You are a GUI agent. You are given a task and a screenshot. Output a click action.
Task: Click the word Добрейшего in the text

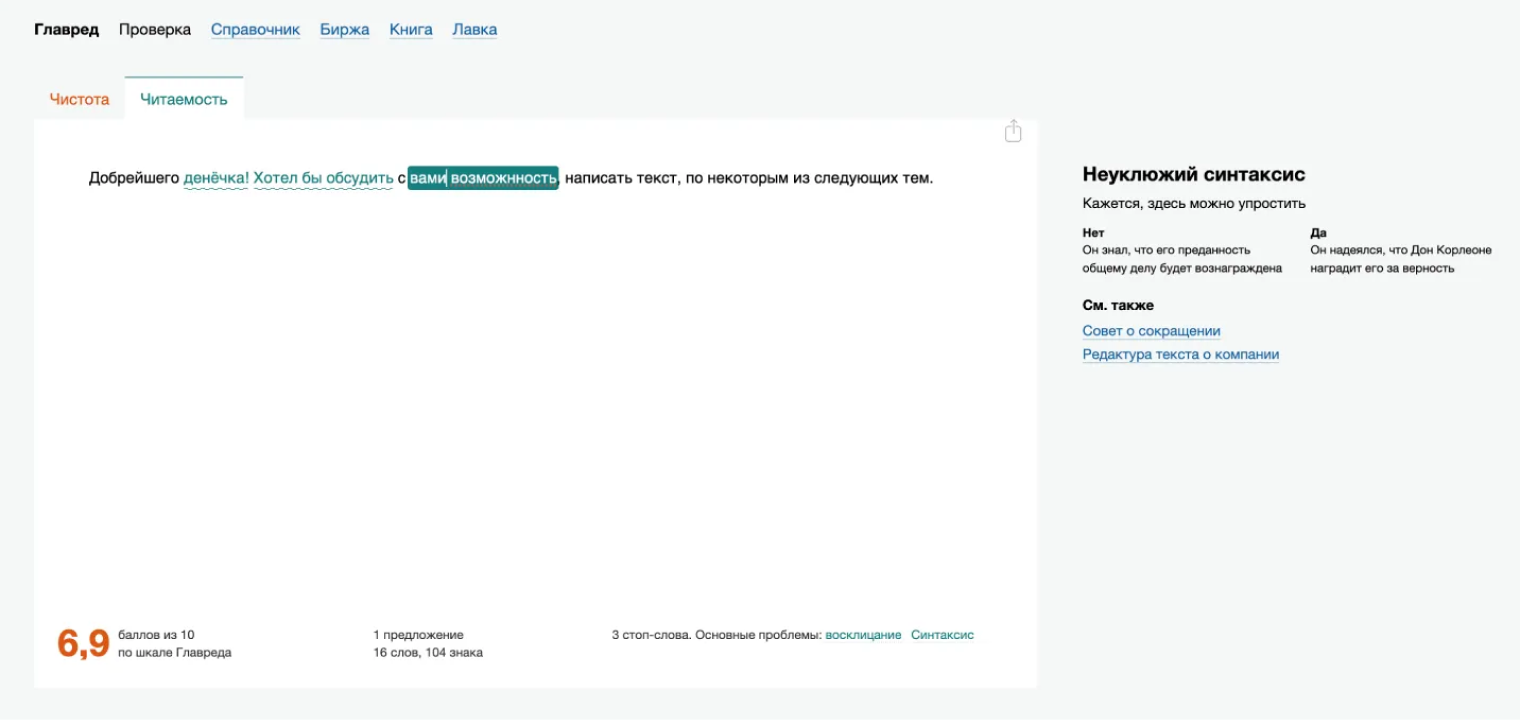tap(134, 178)
